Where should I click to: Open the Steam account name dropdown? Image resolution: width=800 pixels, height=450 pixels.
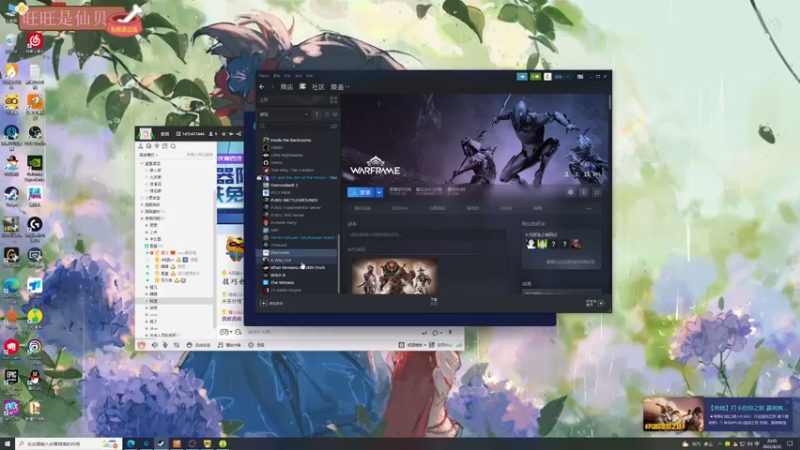click(563, 77)
